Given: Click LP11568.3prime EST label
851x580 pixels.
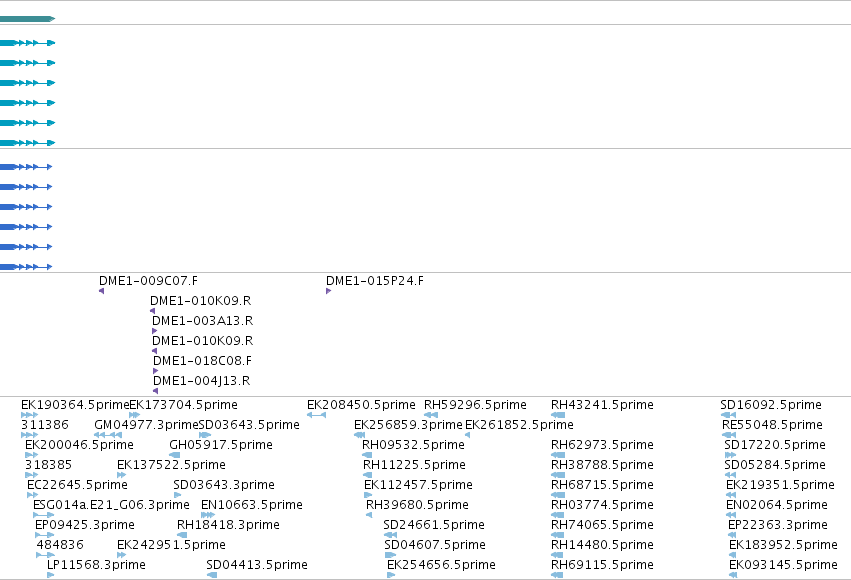Looking at the screenshot, I should (x=96, y=565).
